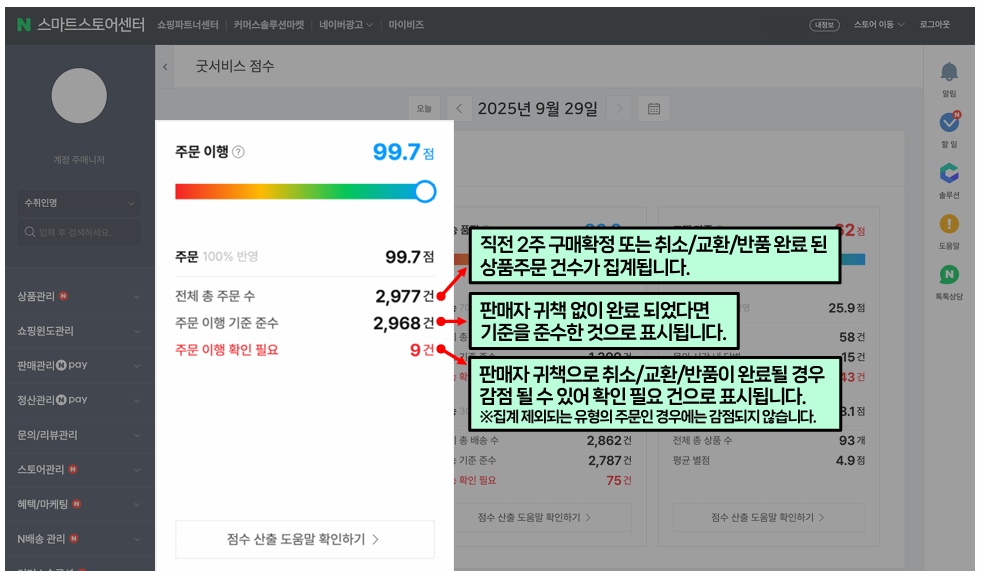This screenshot has height=571, width=984.
Task: Expand the 정산관리 pay menu
Action: (78, 400)
